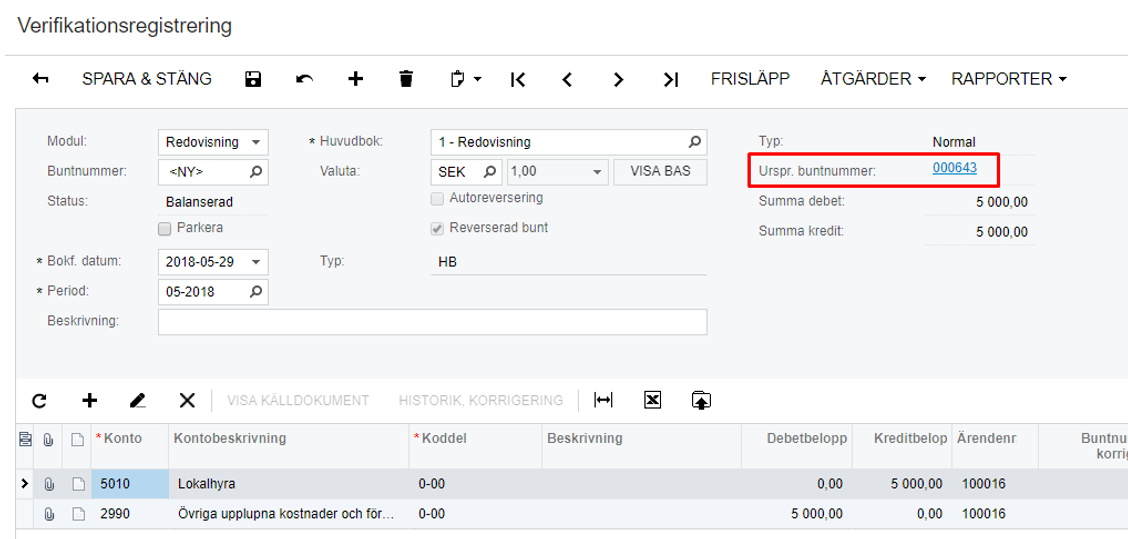The width and height of the screenshot is (1128, 539).
Task: Click the FRISLÄPP button
Action: tap(750, 79)
